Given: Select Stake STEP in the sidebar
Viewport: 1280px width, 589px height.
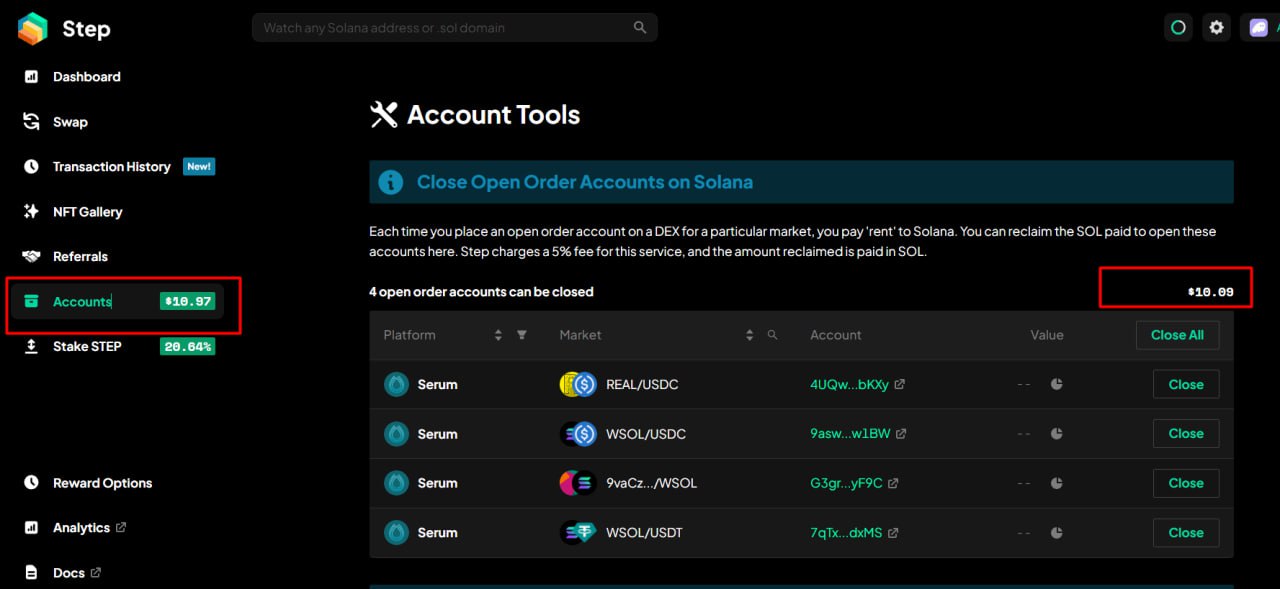Looking at the screenshot, I should coord(87,347).
